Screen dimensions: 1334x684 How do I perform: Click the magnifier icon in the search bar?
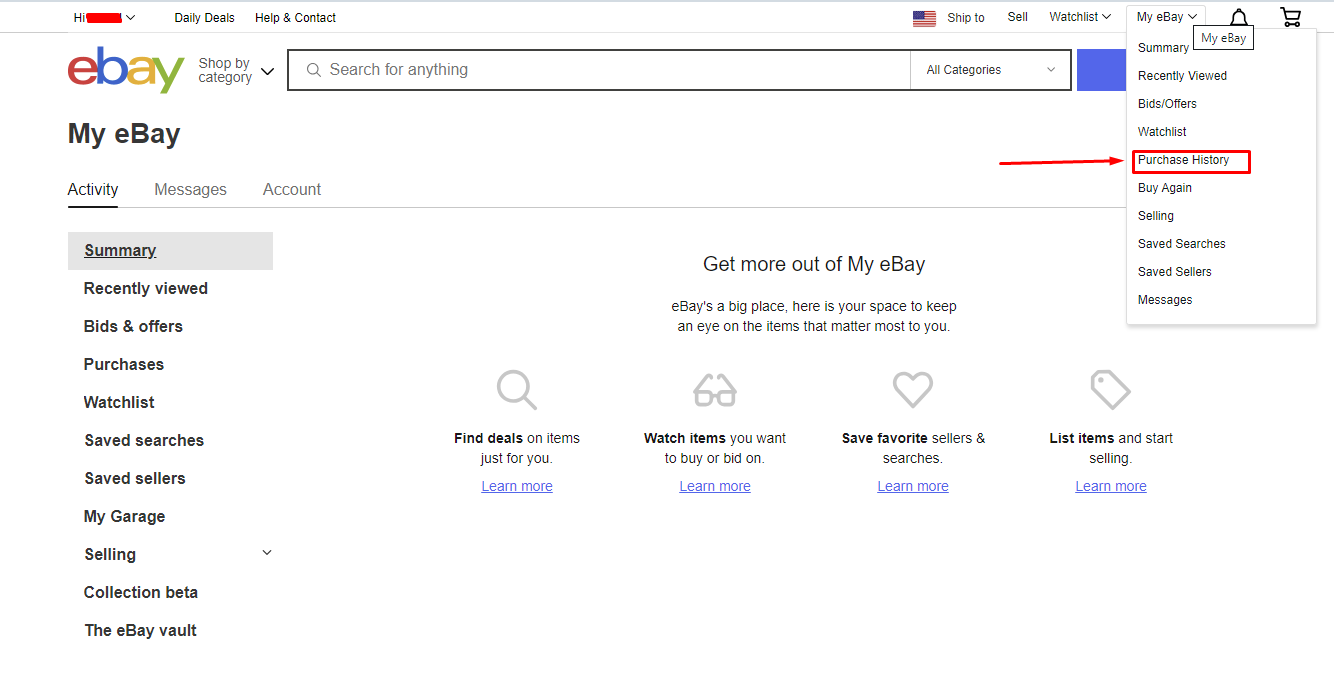coord(314,69)
